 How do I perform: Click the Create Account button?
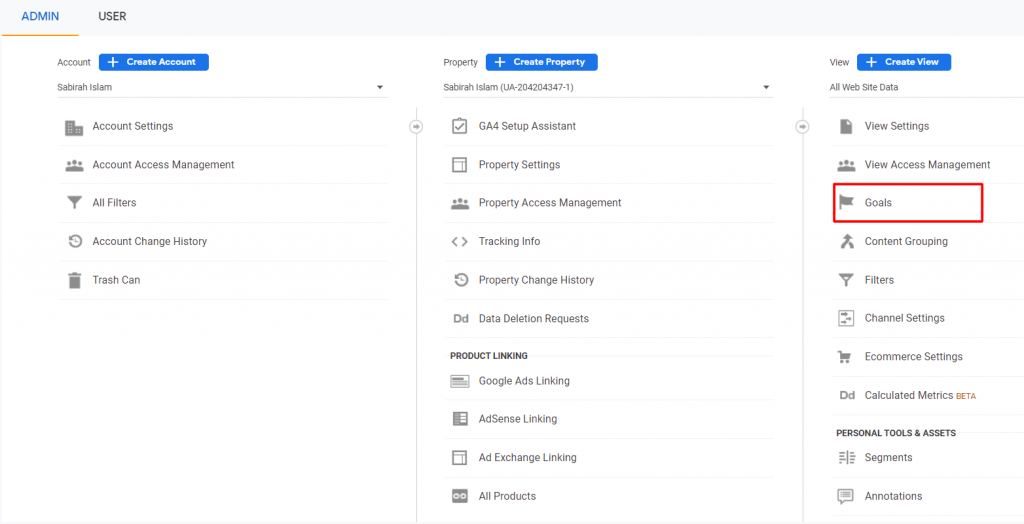pos(154,62)
